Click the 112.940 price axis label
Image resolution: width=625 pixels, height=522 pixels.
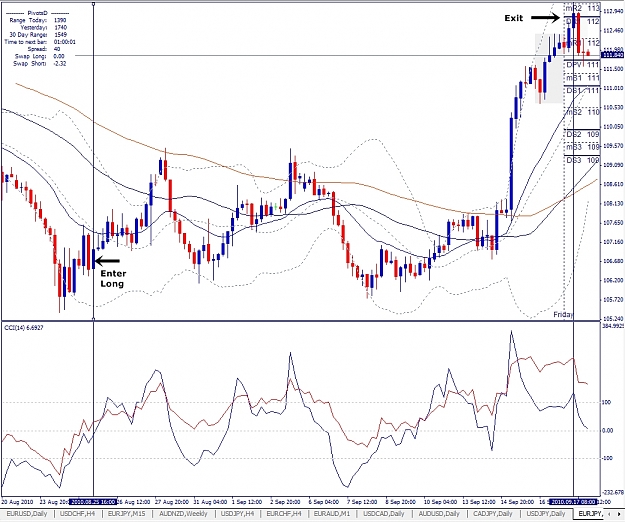click(x=613, y=11)
